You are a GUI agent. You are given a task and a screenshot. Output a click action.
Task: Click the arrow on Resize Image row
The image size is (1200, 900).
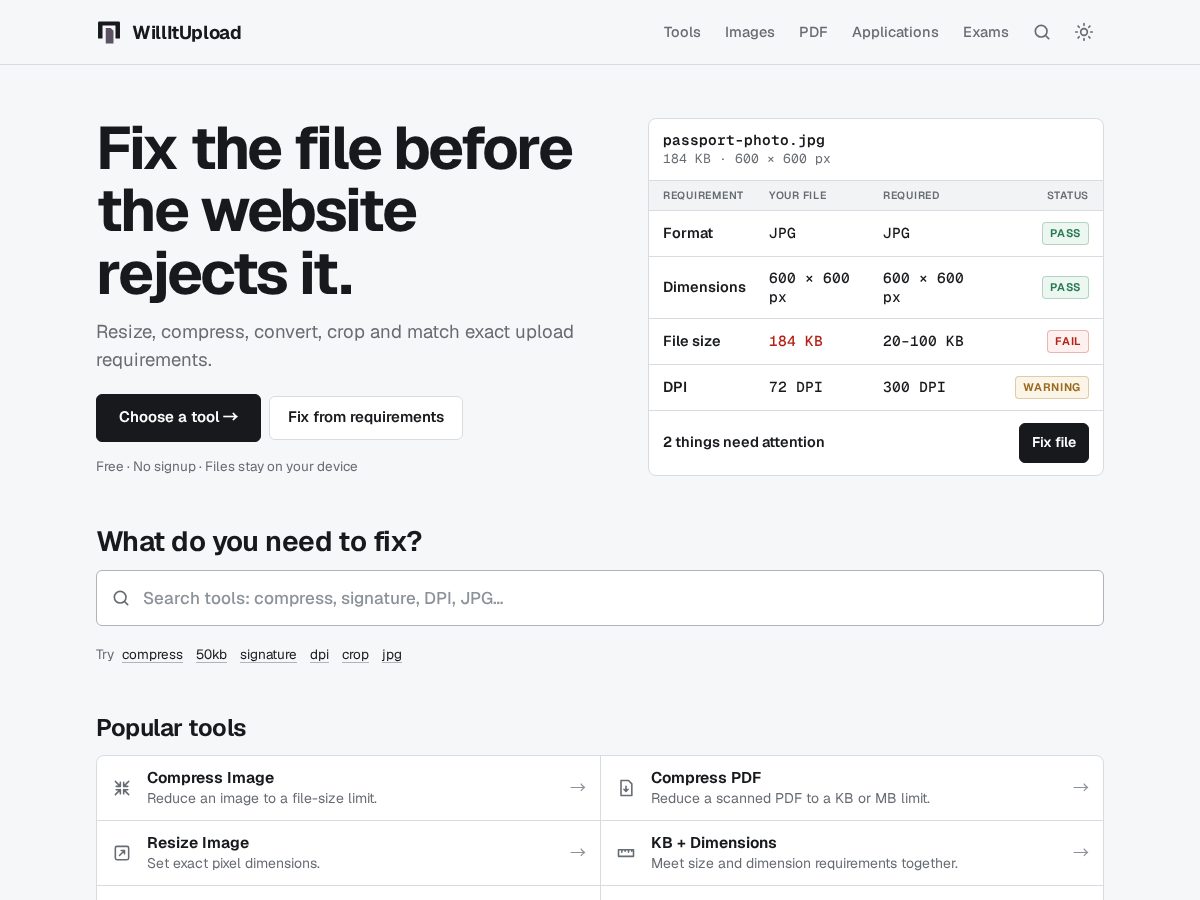pos(578,853)
